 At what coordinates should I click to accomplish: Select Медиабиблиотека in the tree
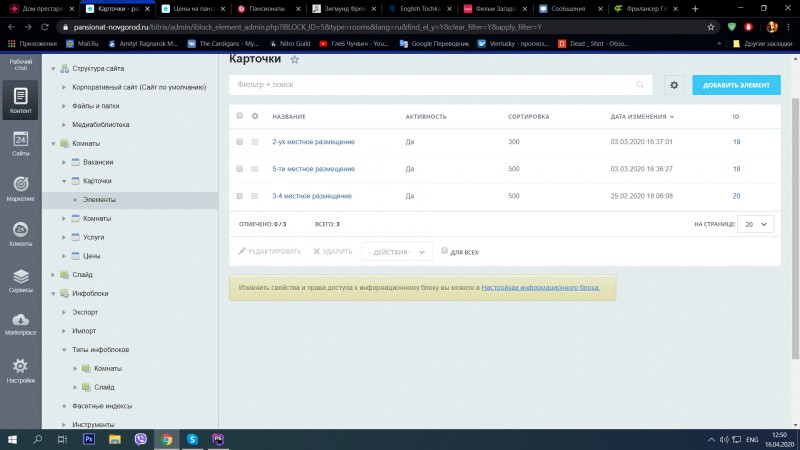(x=101, y=125)
